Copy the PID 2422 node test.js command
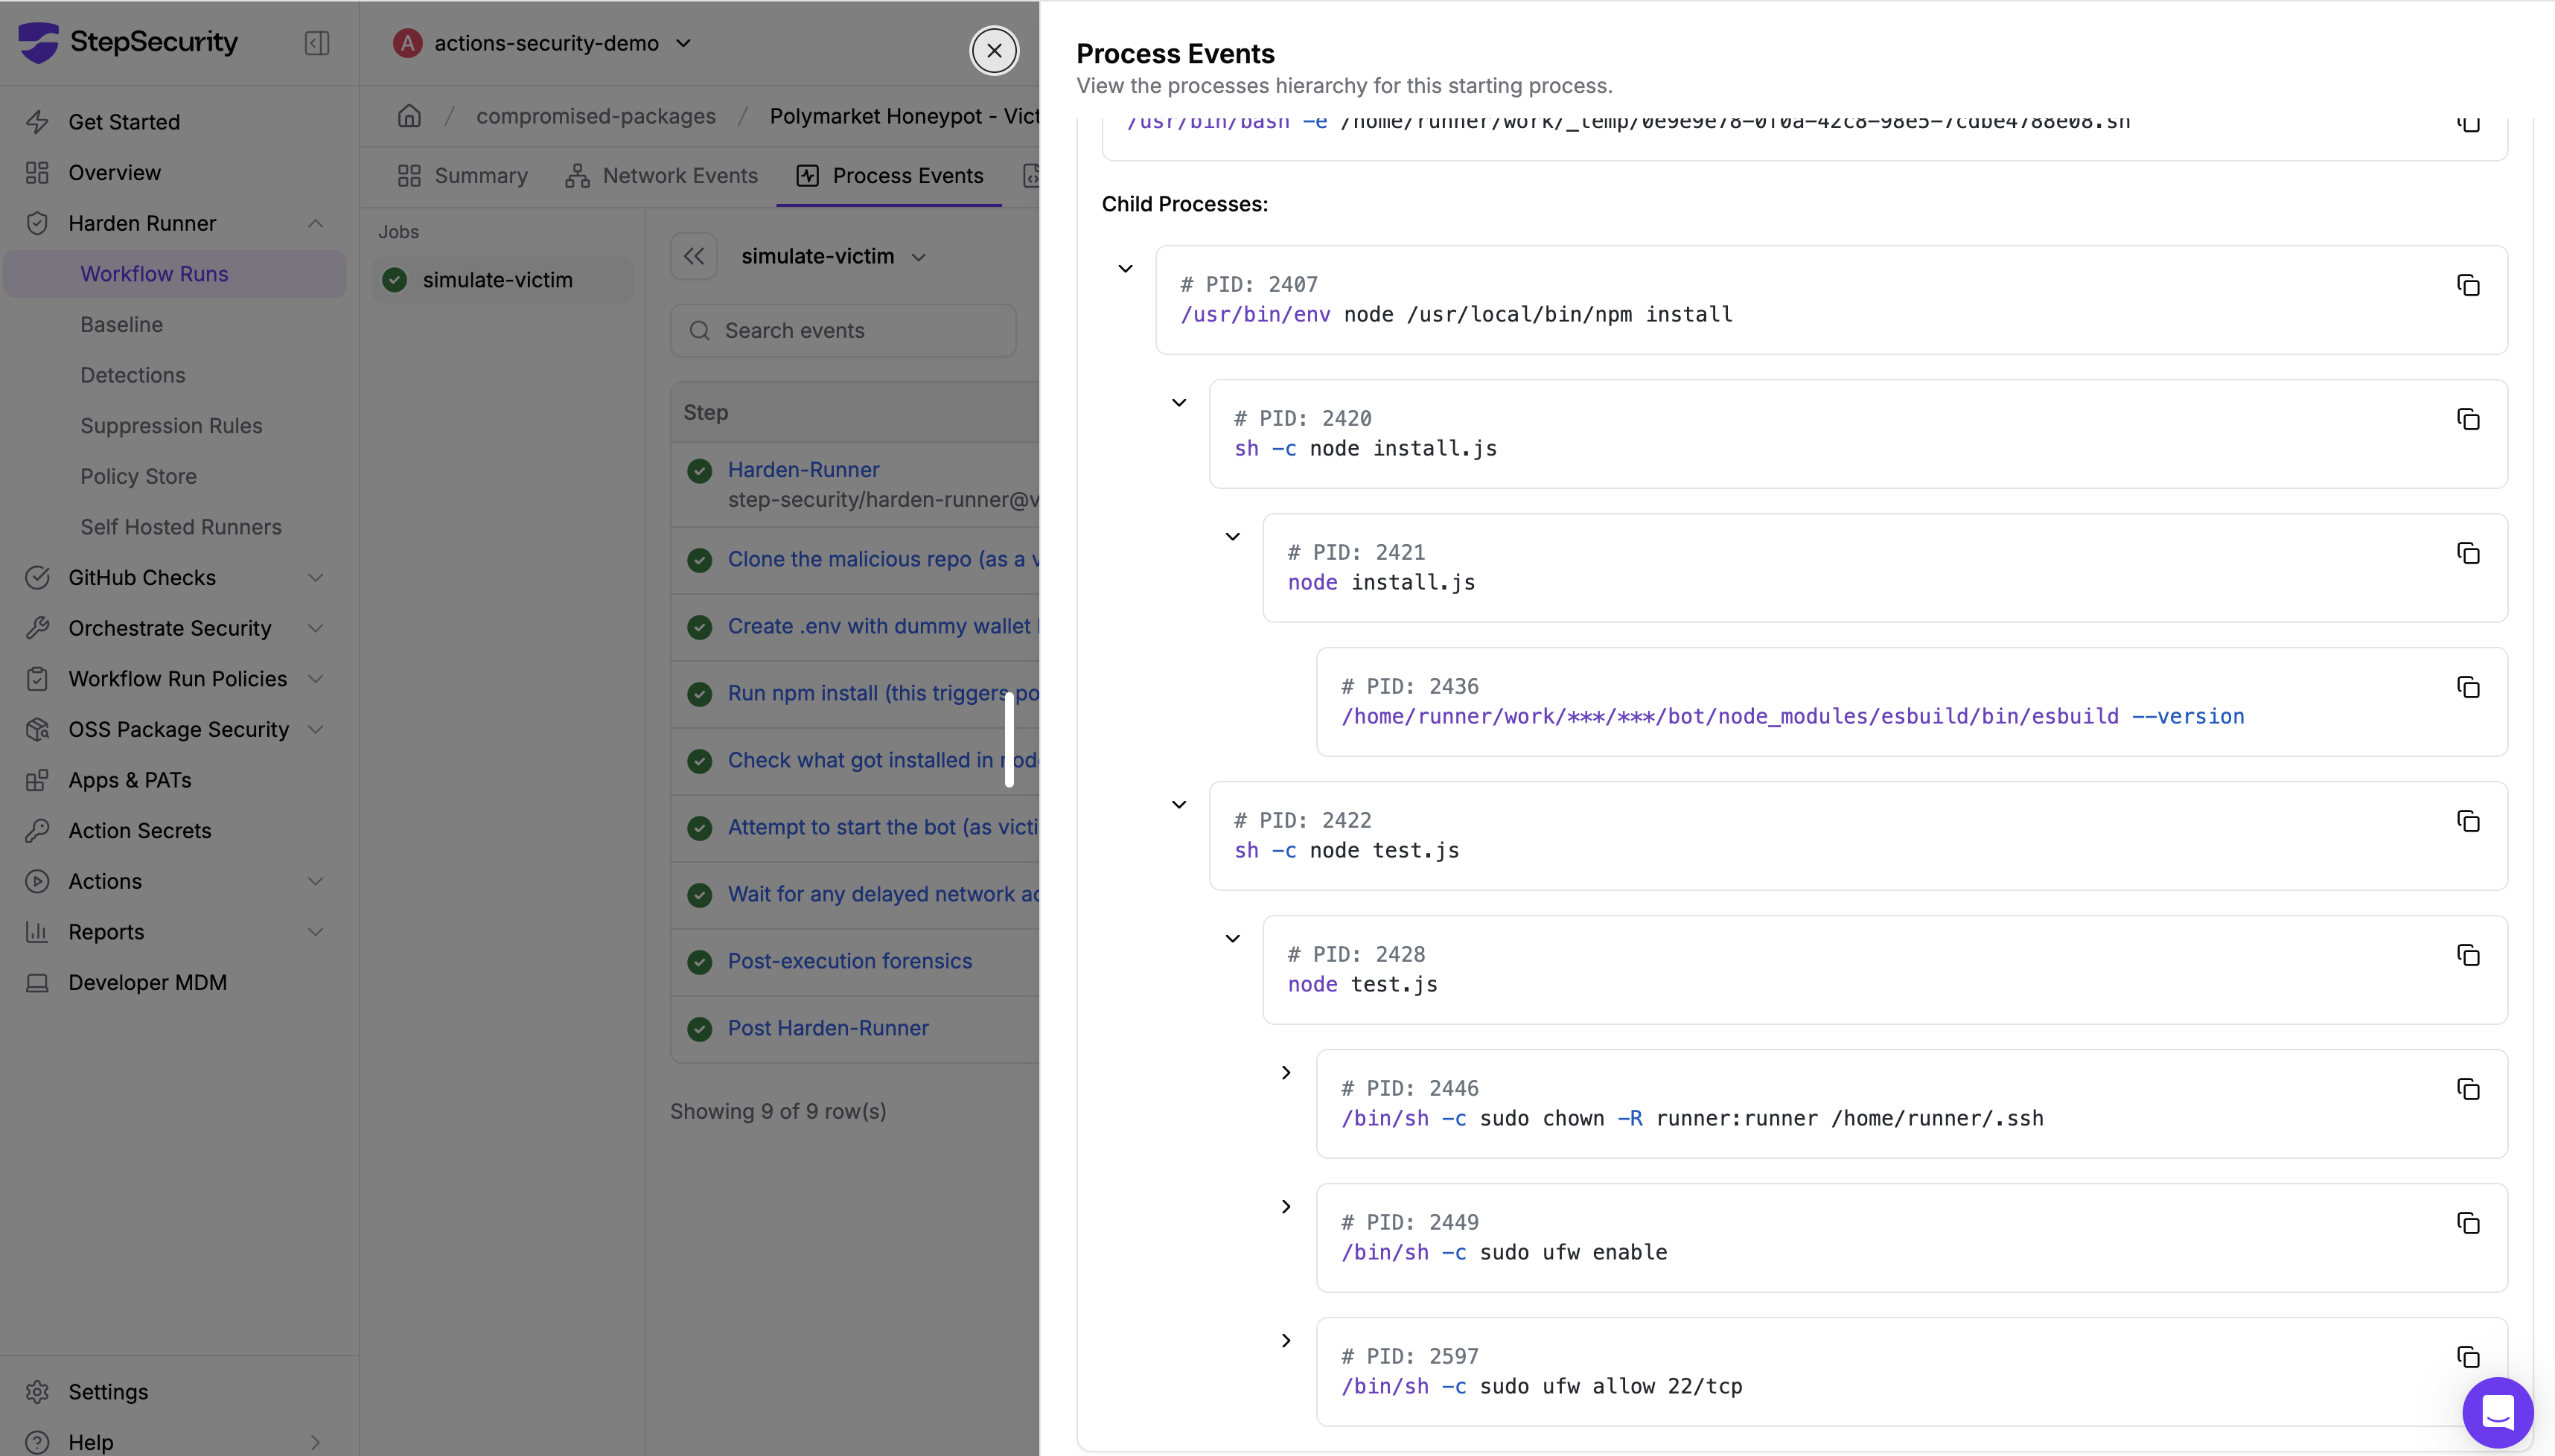This screenshot has width=2555, height=1456. (2467, 821)
